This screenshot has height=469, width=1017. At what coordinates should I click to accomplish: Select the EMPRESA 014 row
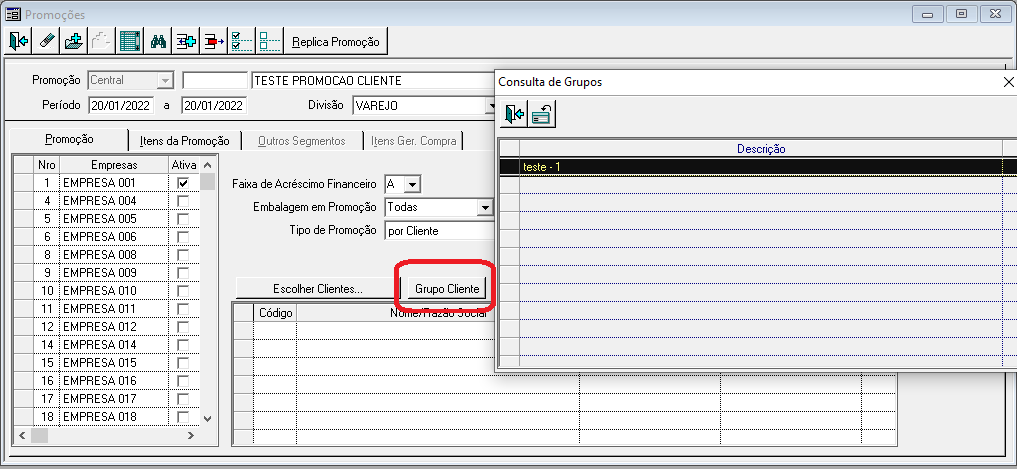point(107,344)
